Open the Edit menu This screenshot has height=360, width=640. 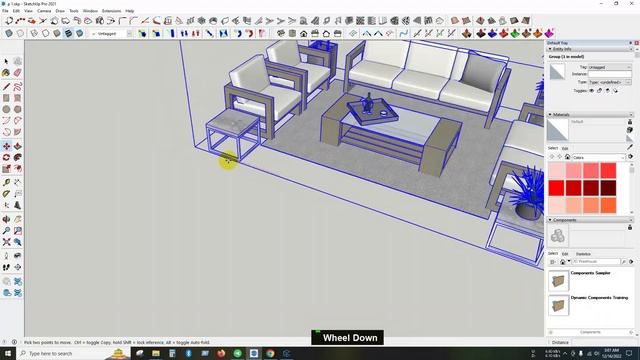16,11
